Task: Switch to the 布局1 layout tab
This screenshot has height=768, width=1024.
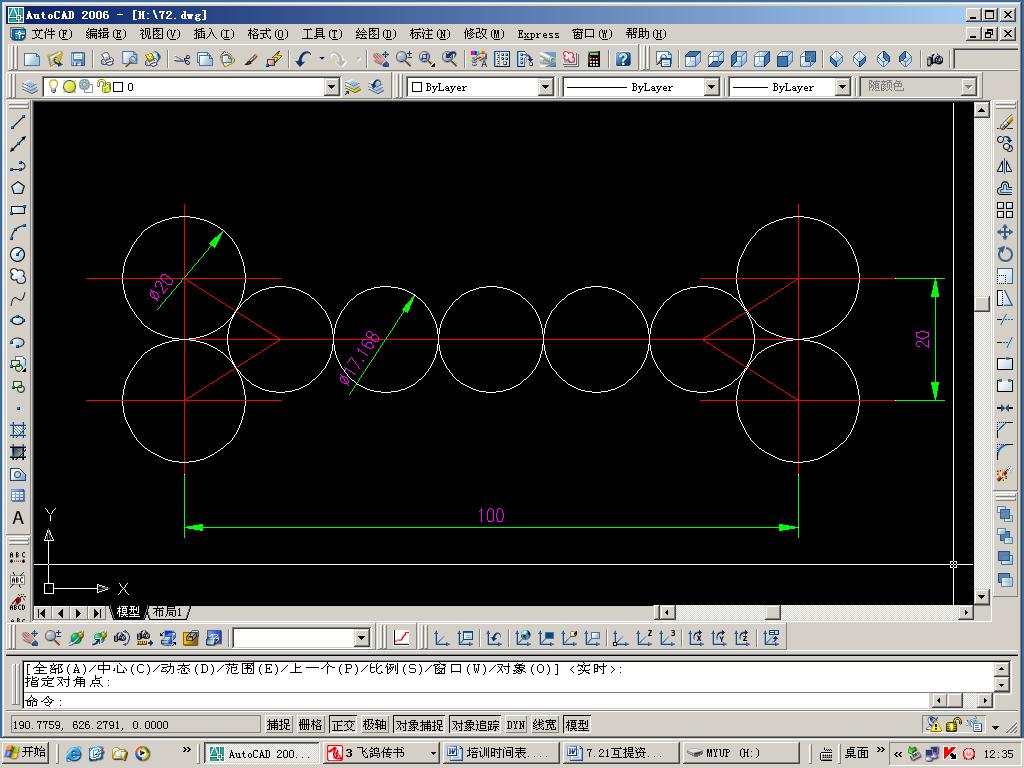Action: (x=168, y=612)
